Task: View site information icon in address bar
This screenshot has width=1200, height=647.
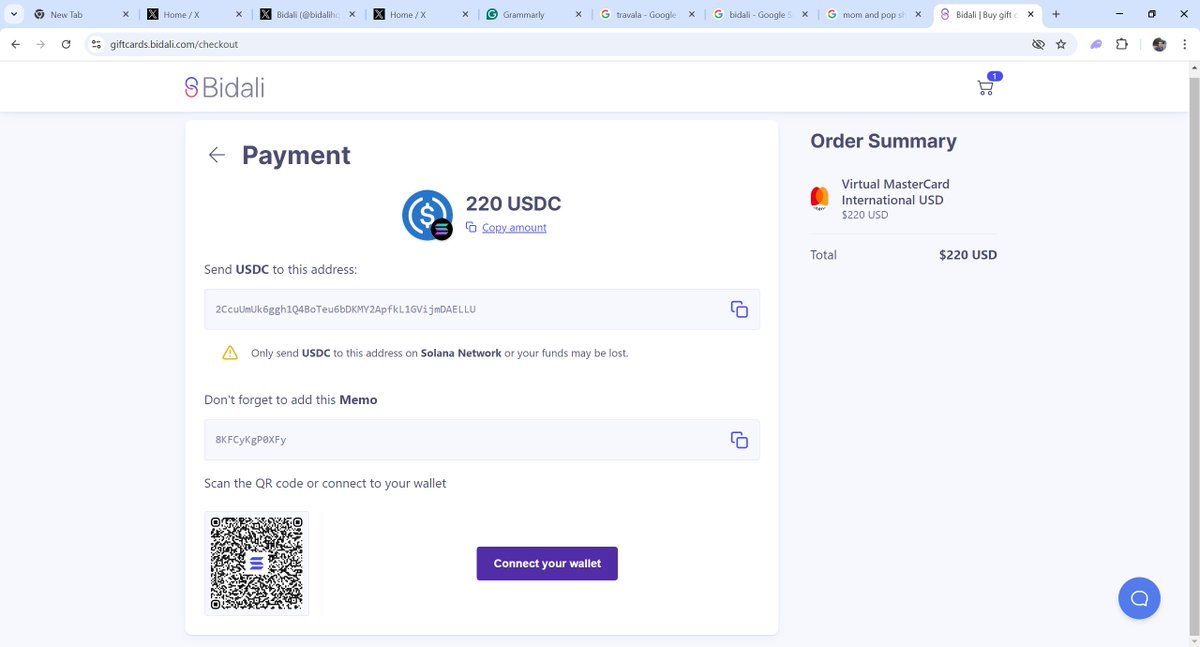Action: coord(96,44)
